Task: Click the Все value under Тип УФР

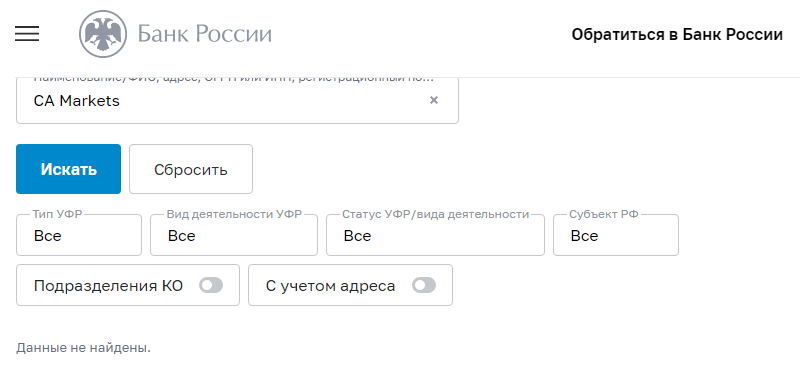Action: (x=47, y=236)
